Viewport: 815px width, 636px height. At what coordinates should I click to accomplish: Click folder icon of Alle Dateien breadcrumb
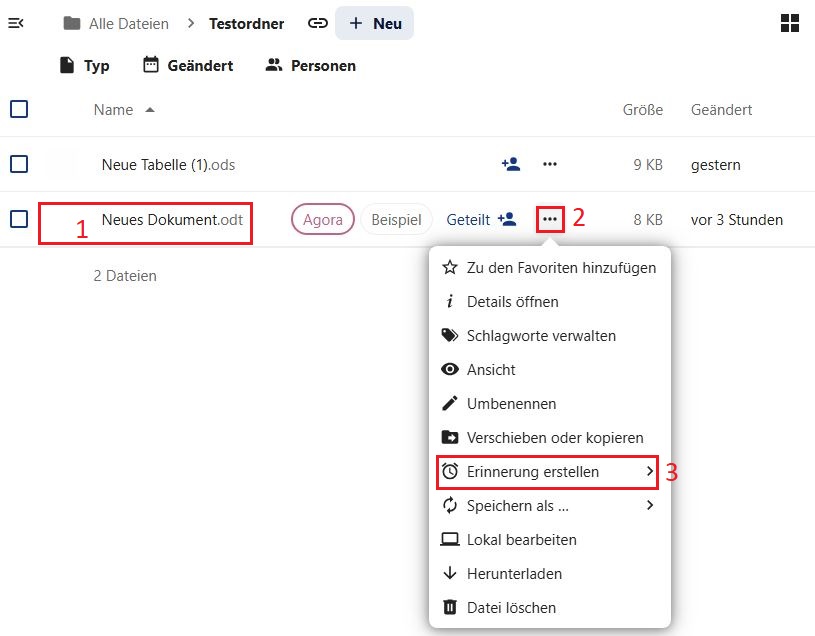[71, 23]
